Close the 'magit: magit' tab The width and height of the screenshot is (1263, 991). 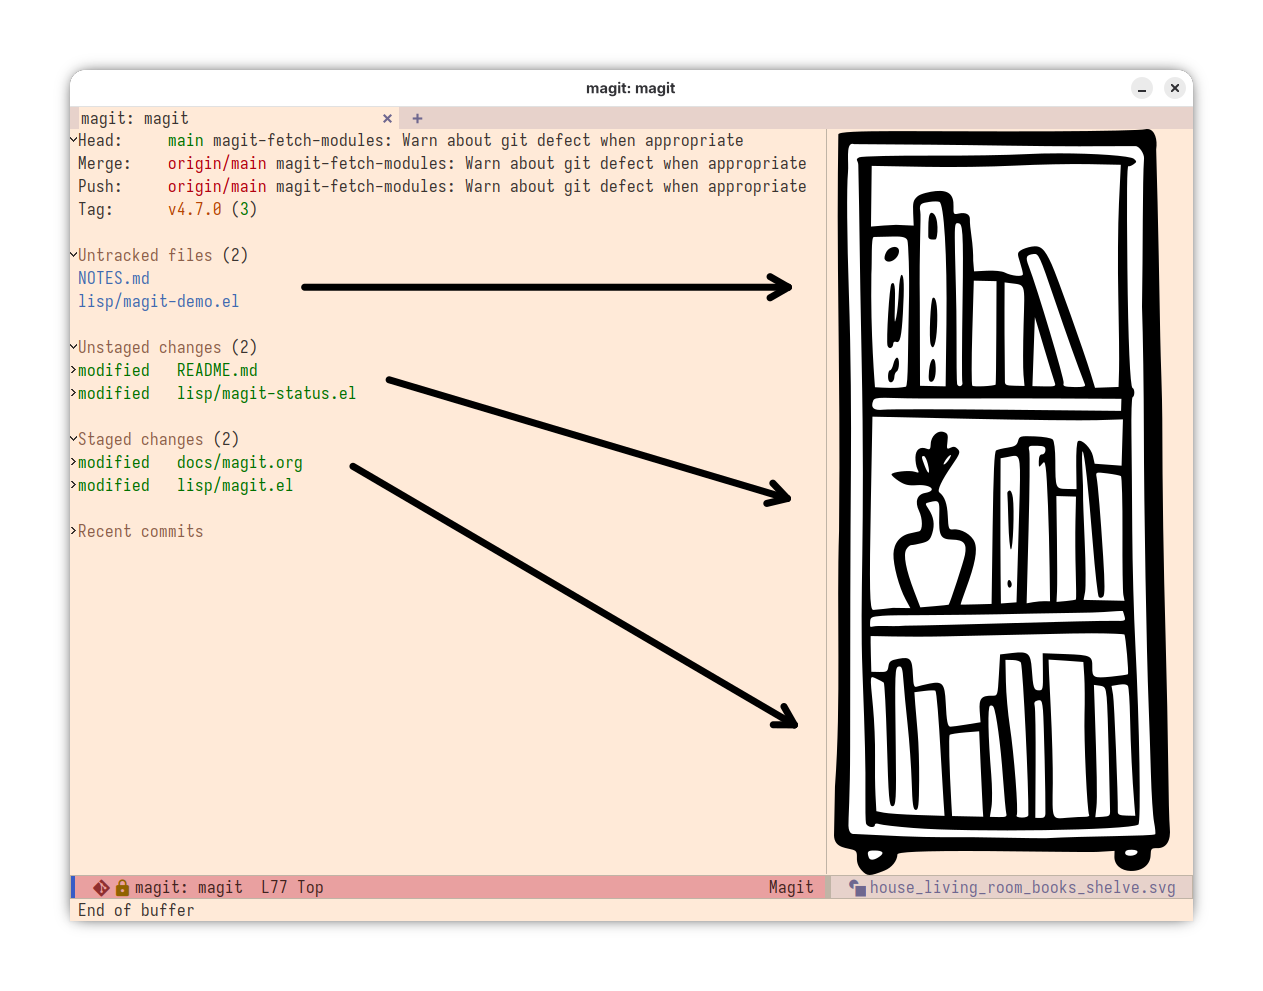point(387,119)
